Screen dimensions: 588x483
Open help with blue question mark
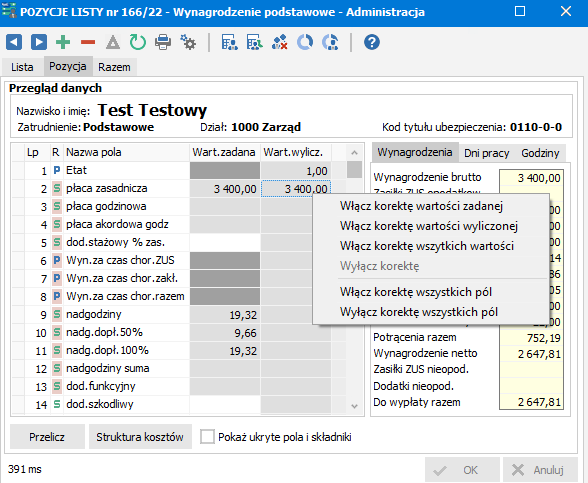coord(372,42)
